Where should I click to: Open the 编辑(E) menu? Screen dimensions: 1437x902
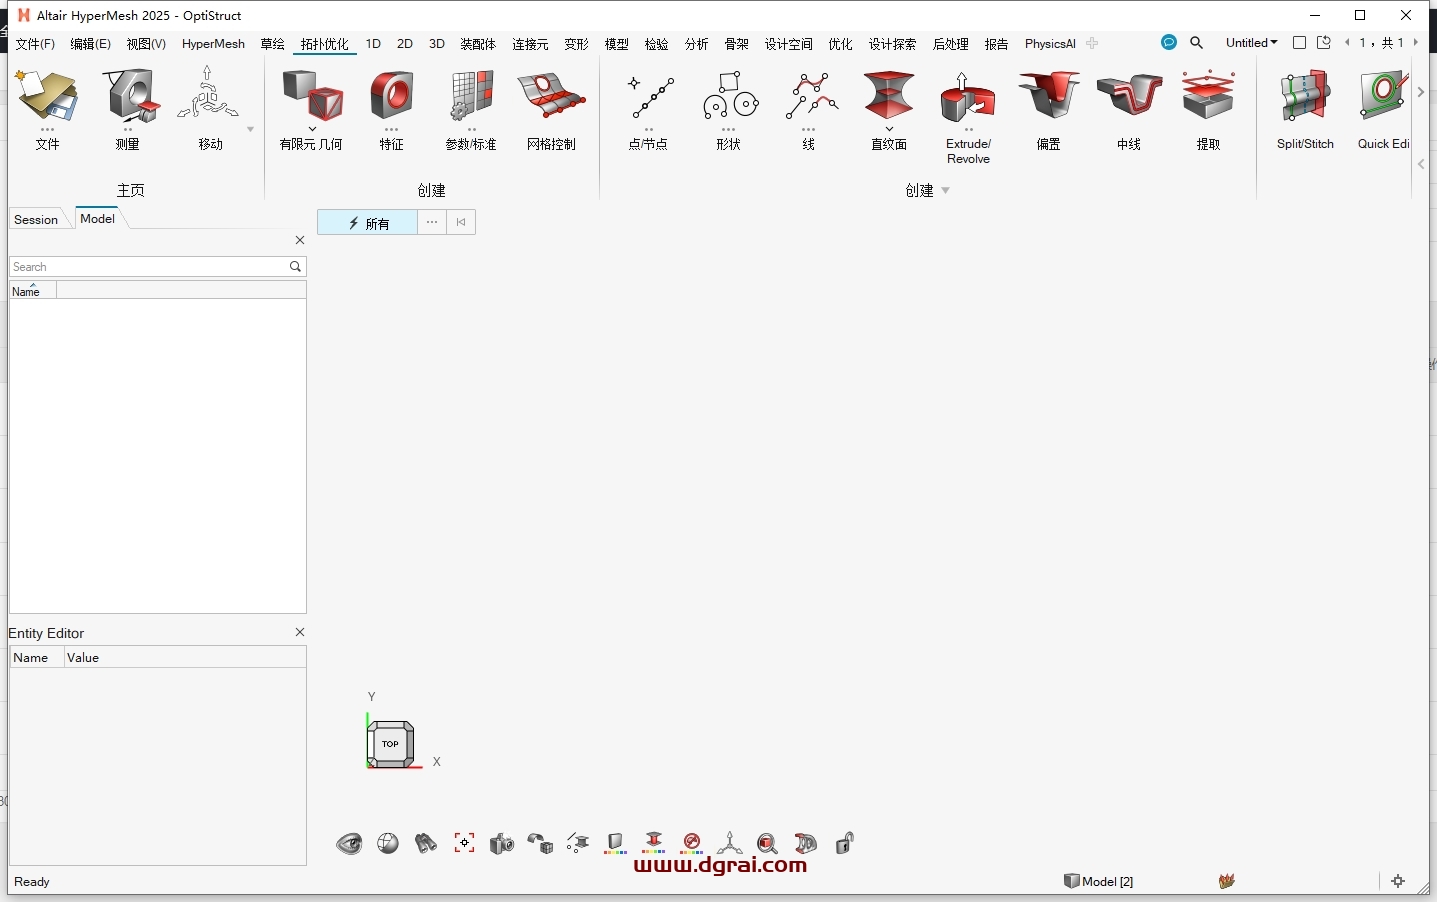(x=90, y=44)
